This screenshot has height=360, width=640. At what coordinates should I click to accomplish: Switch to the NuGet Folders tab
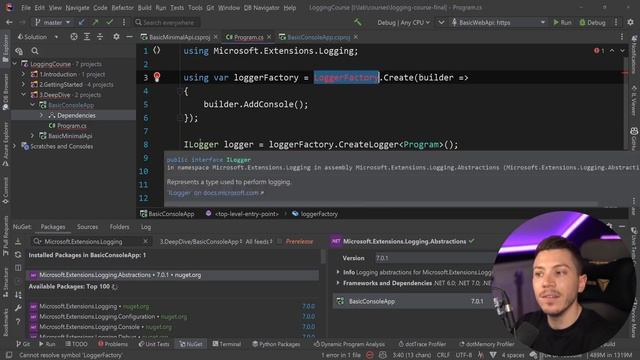pos(119,227)
